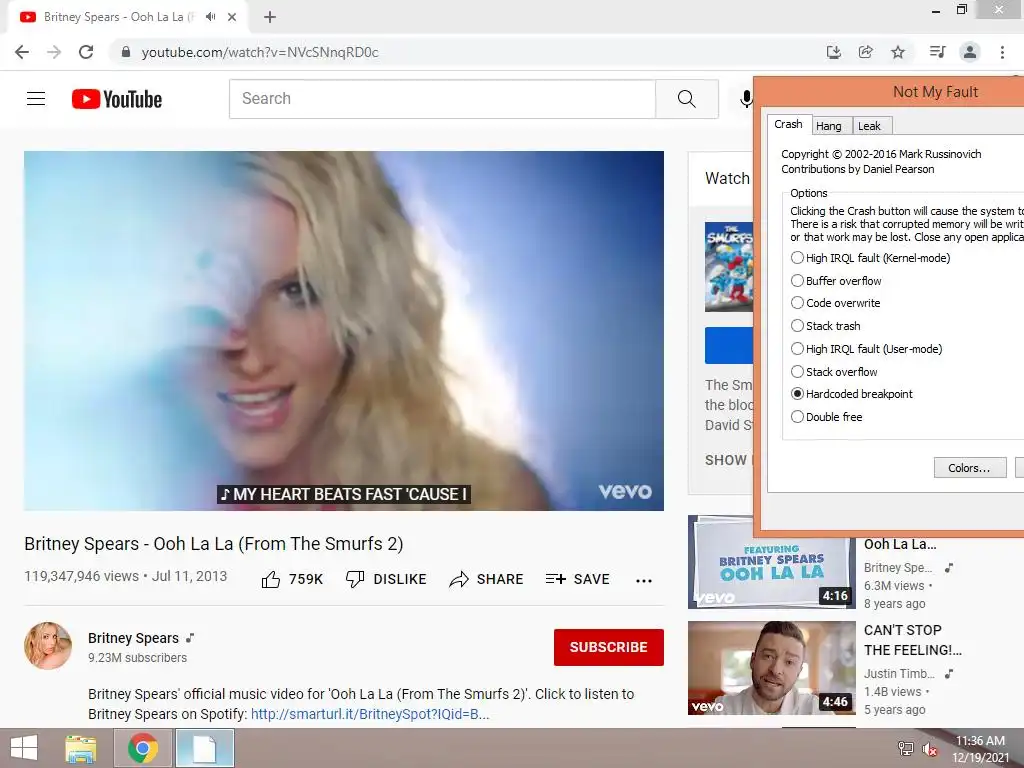Click SHARE below the video
Image resolution: width=1024 pixels, height=768 pixels.
click(487, 579)
